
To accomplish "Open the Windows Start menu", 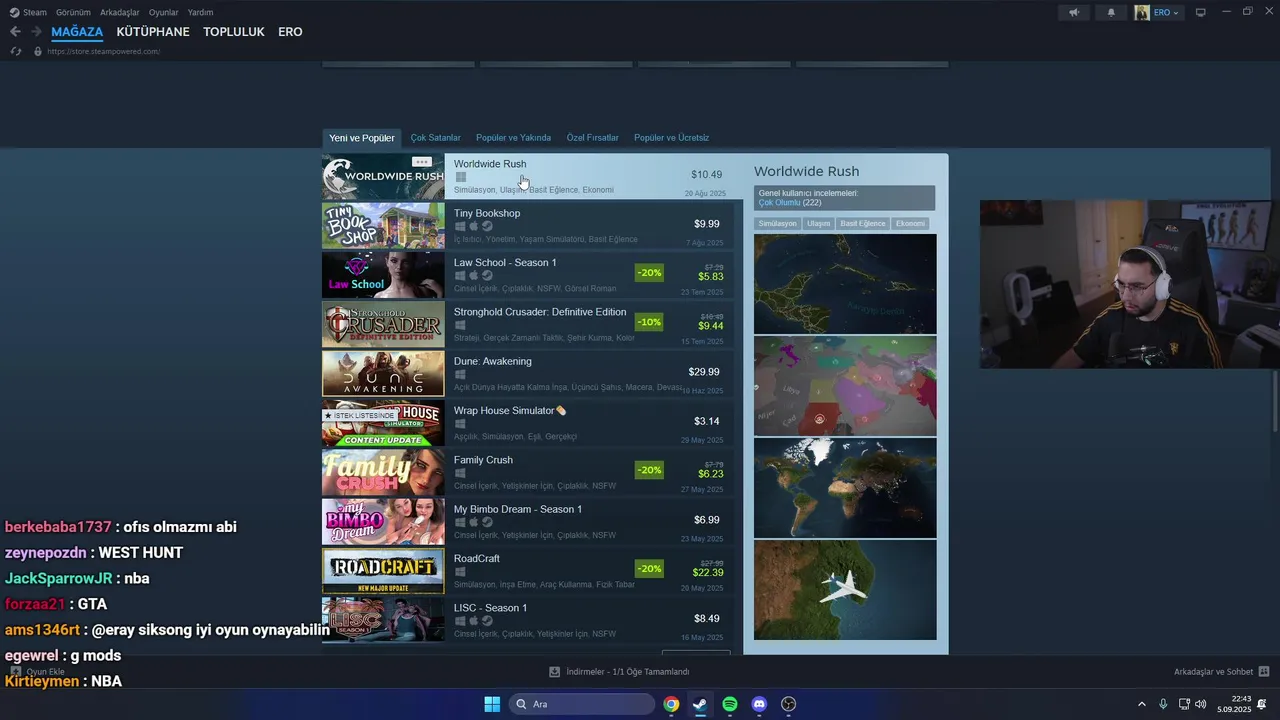I will tap(492, 704).
